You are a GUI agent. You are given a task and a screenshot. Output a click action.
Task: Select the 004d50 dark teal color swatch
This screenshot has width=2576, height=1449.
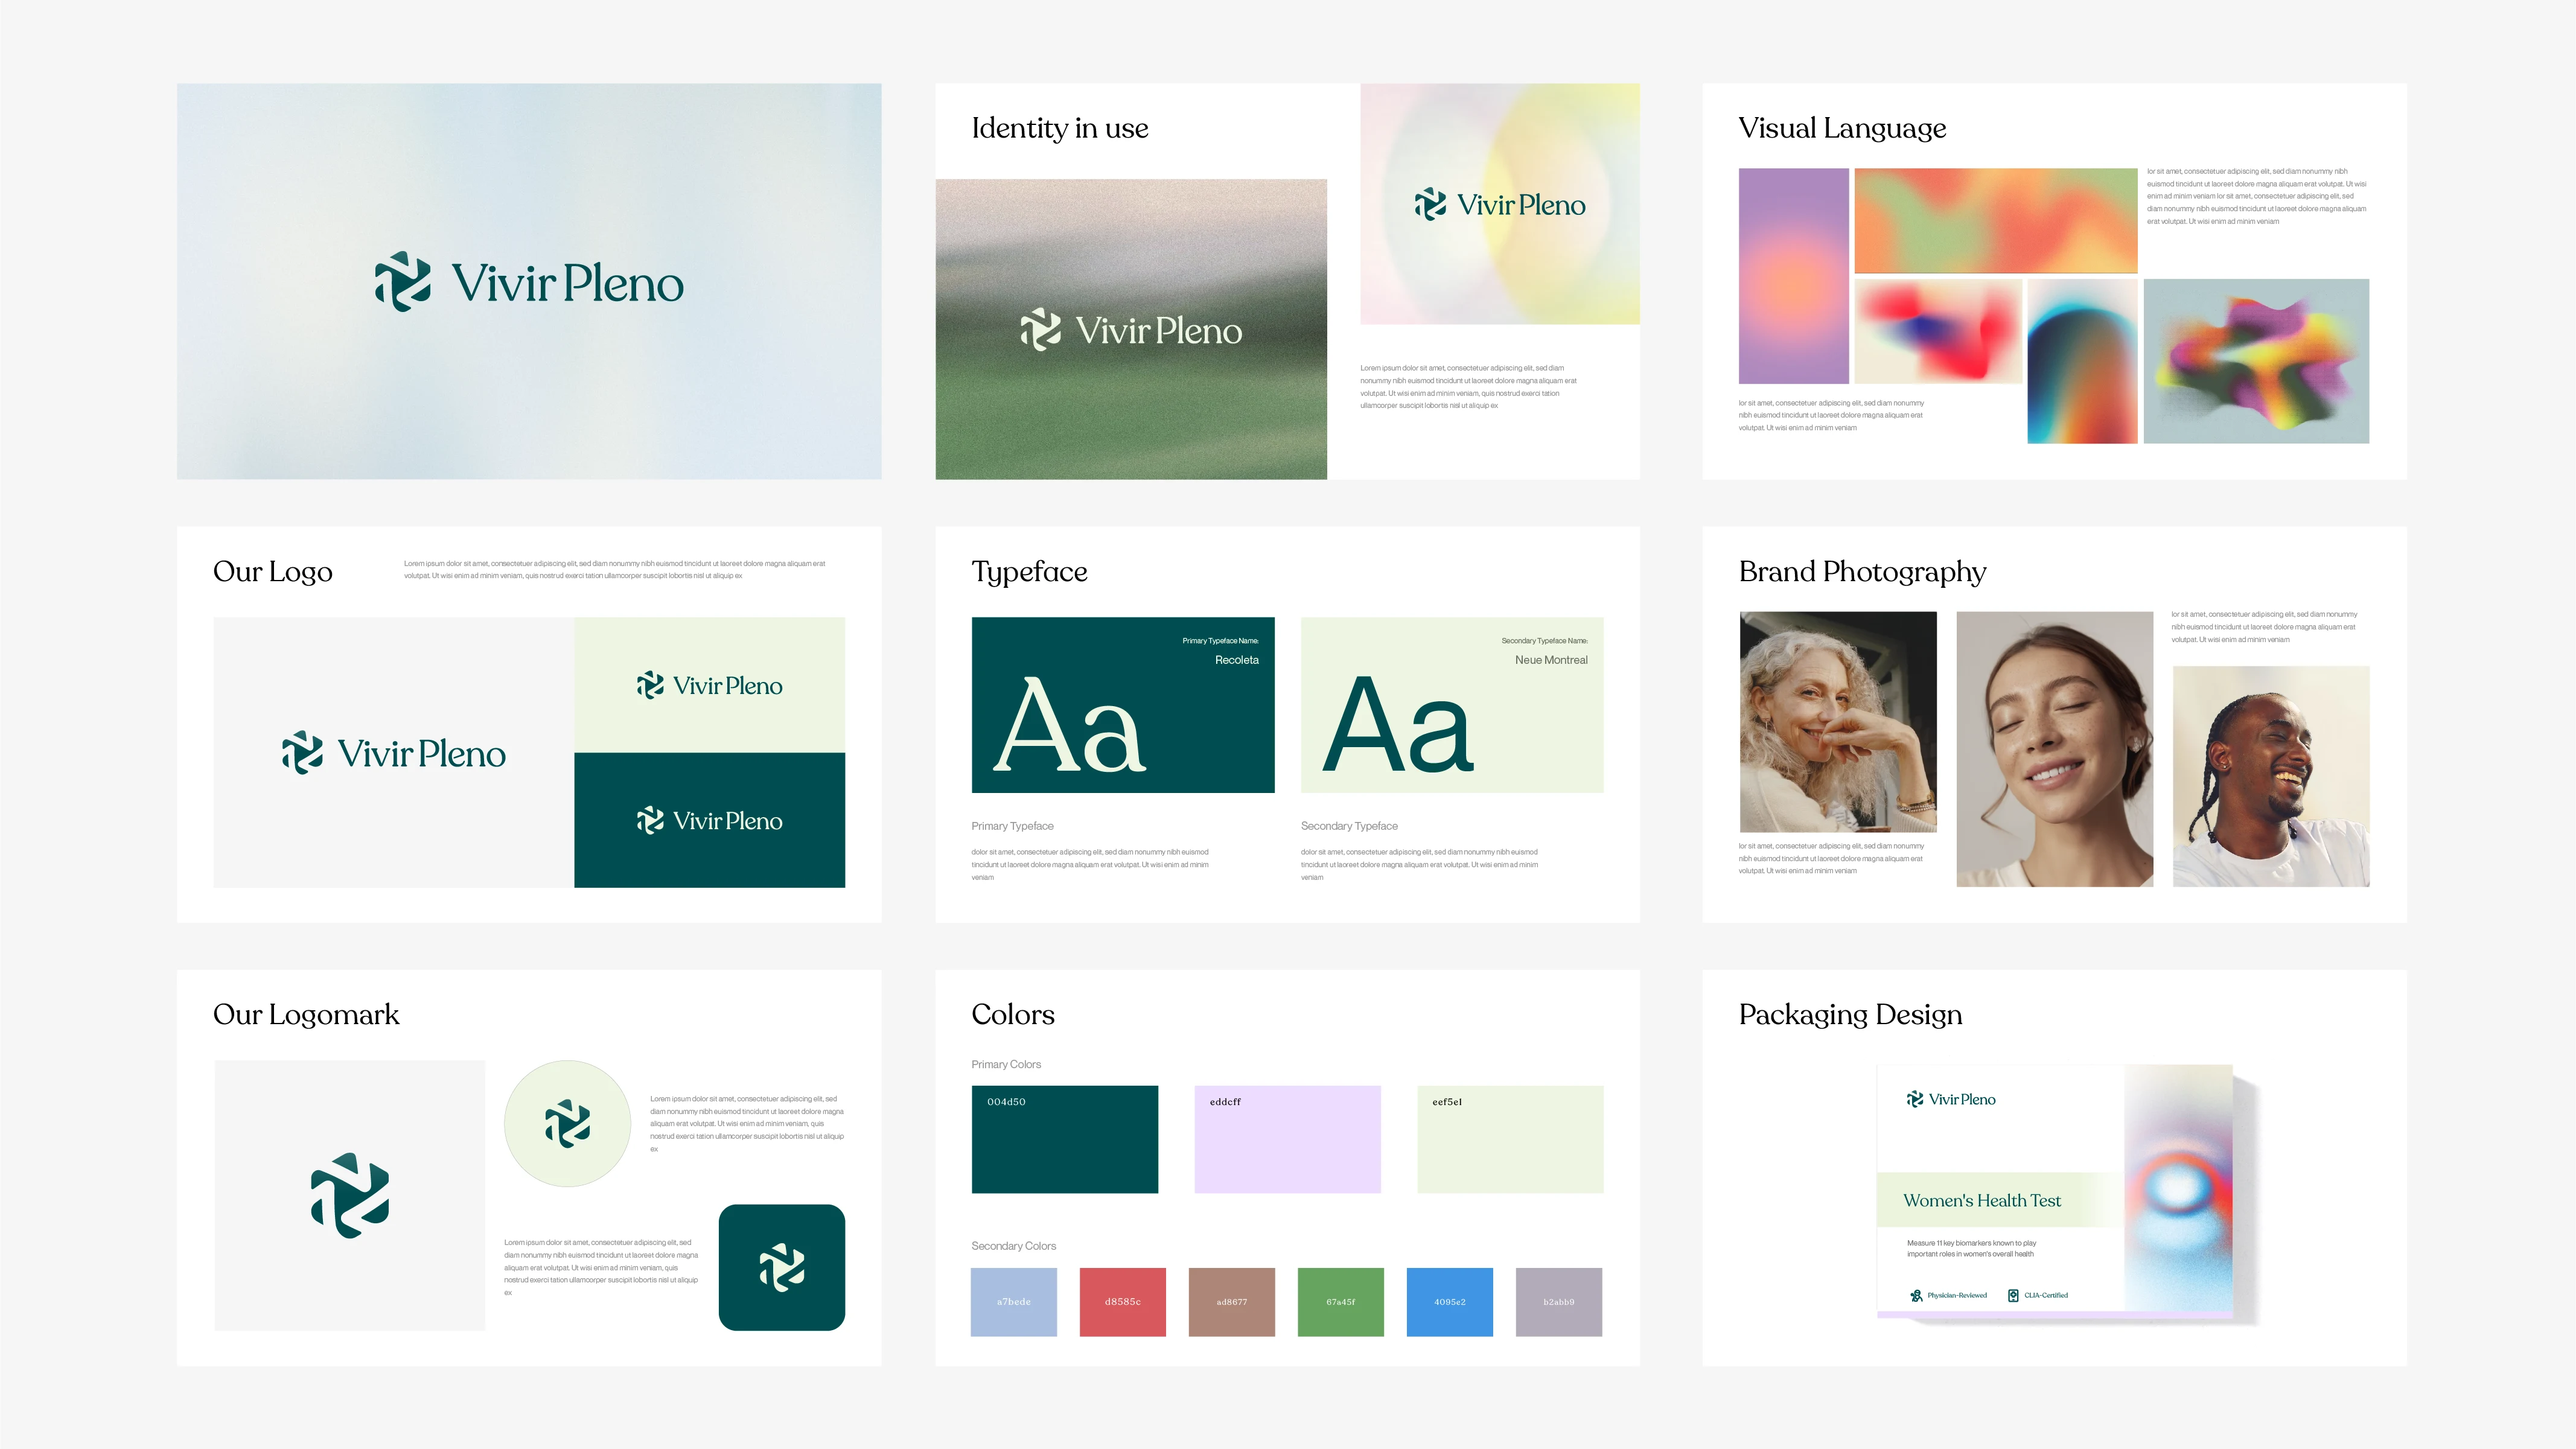click(1064, 1139)
